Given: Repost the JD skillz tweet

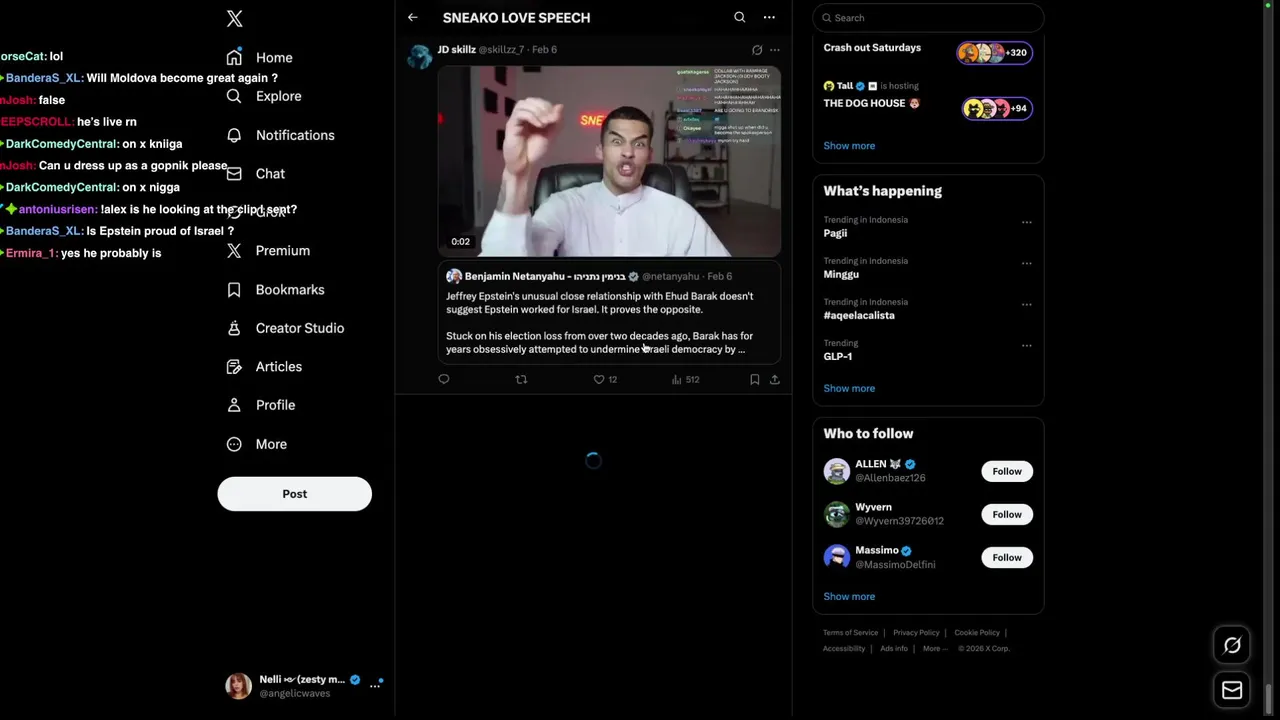Looking at the screenshot, I should pyautogui.click(x=521, y=379).
